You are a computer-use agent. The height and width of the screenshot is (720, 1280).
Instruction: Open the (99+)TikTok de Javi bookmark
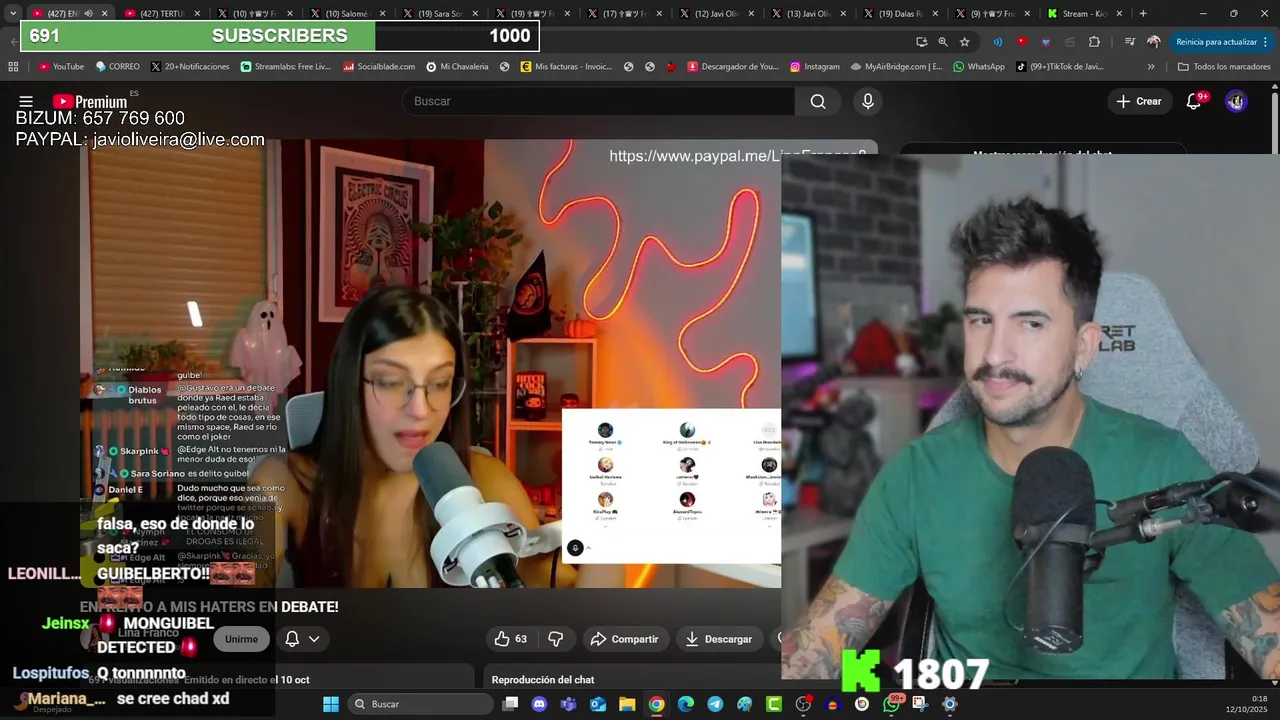(x=1060, y=67)
